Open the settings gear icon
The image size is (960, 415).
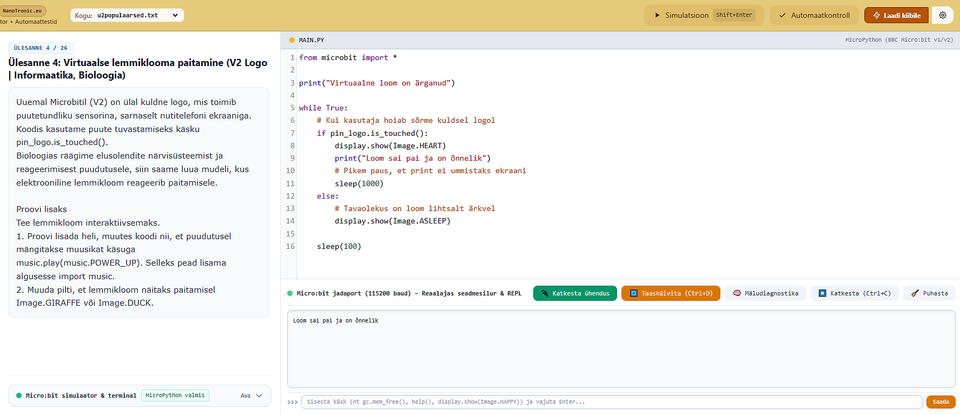coord(942,15)
